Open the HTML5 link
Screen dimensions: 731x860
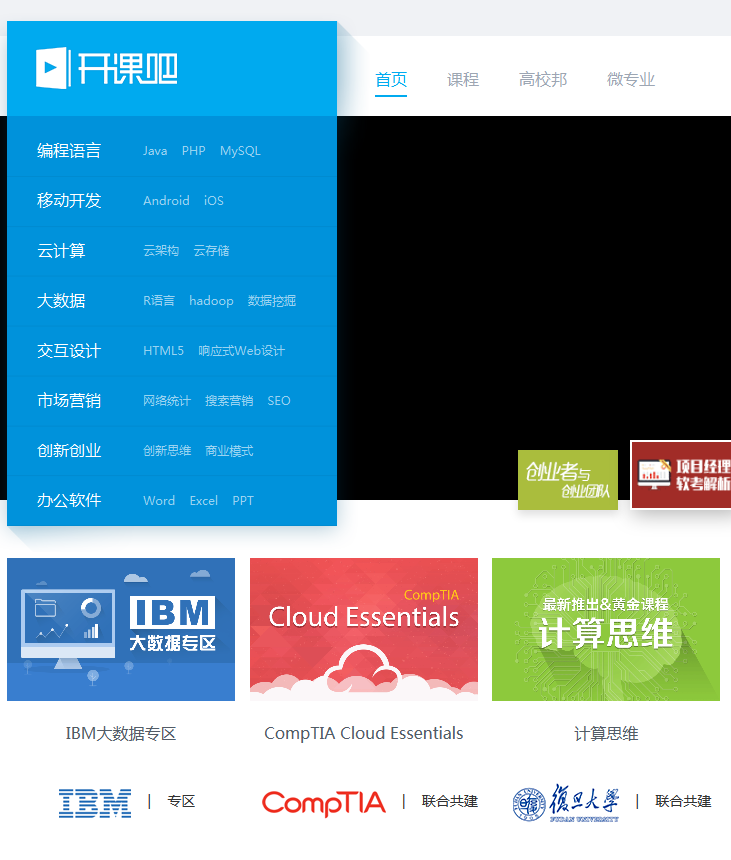click(x=163, y=350)
